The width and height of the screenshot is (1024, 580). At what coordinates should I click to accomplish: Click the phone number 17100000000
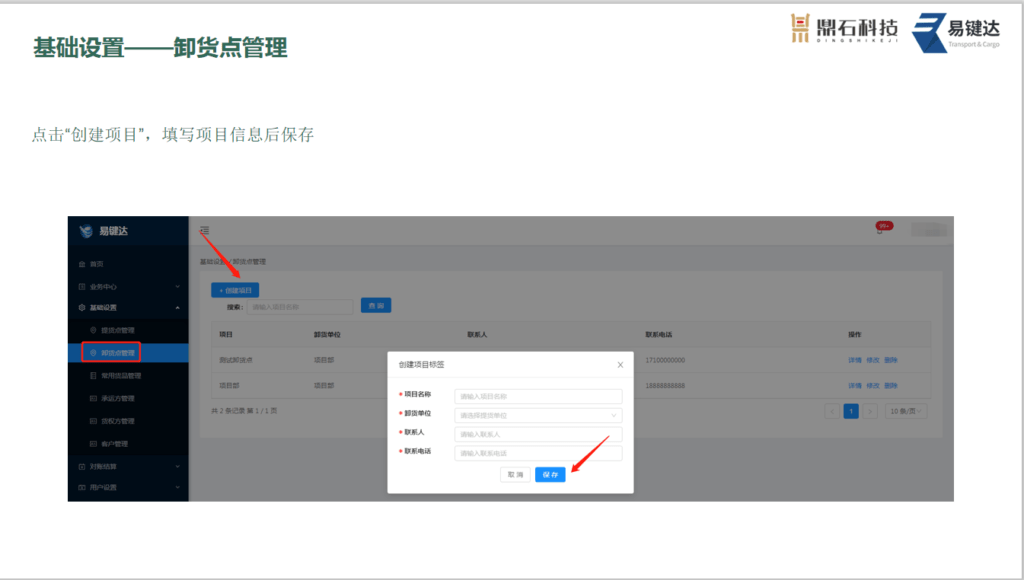coord(665,360)
